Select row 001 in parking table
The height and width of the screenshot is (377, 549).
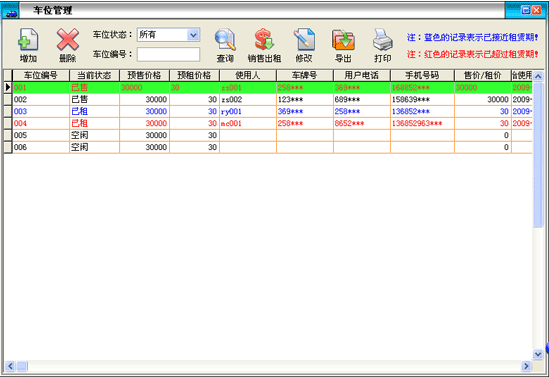(x=272, y=88)
